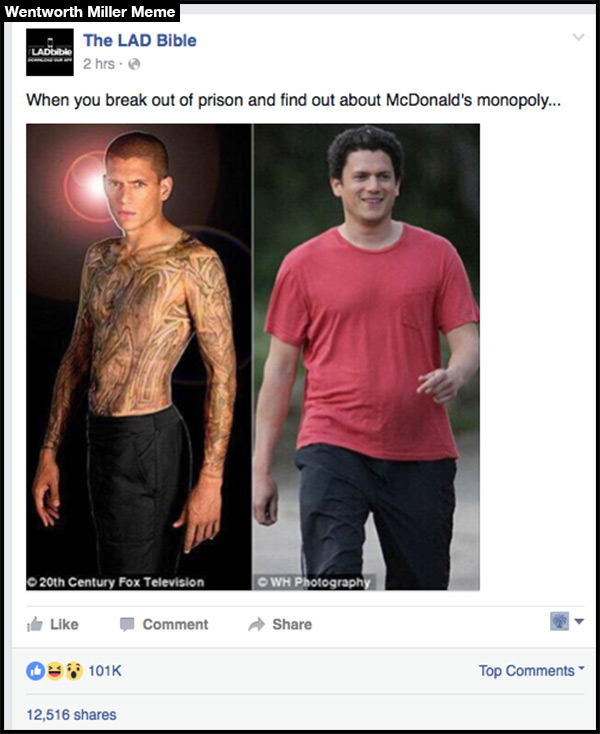
Task: Open the red t-shirt photo on right
Action: 366,357
